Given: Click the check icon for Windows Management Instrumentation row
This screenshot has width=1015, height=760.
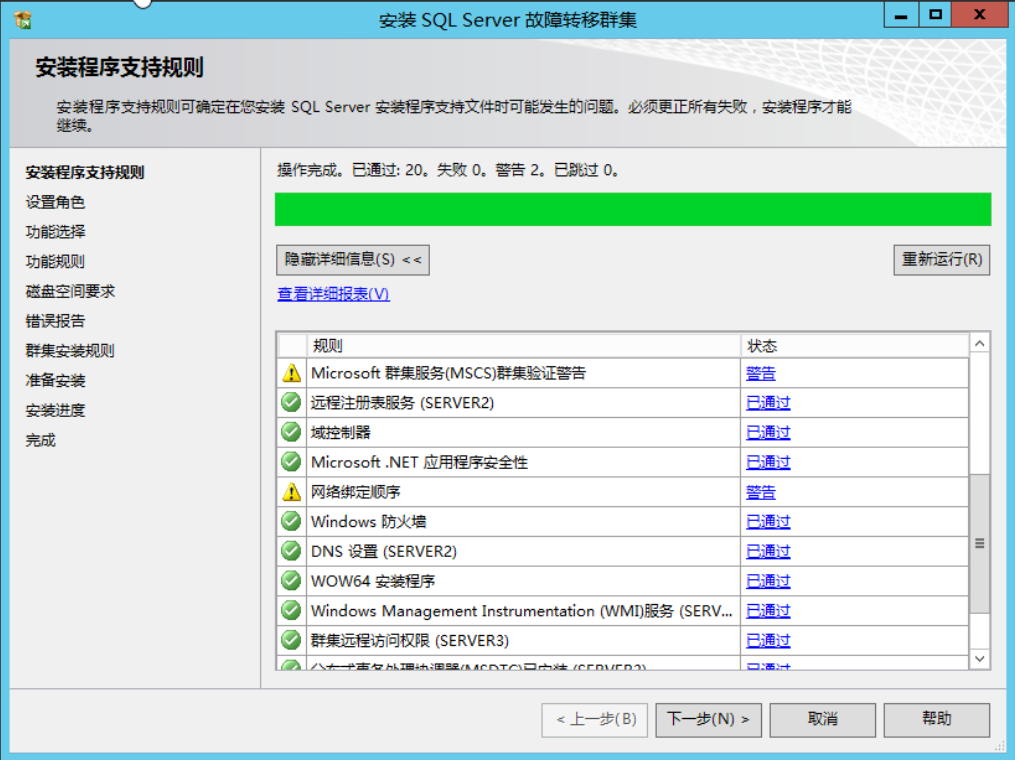Looking at the screenshot, I should pos(291,611).
